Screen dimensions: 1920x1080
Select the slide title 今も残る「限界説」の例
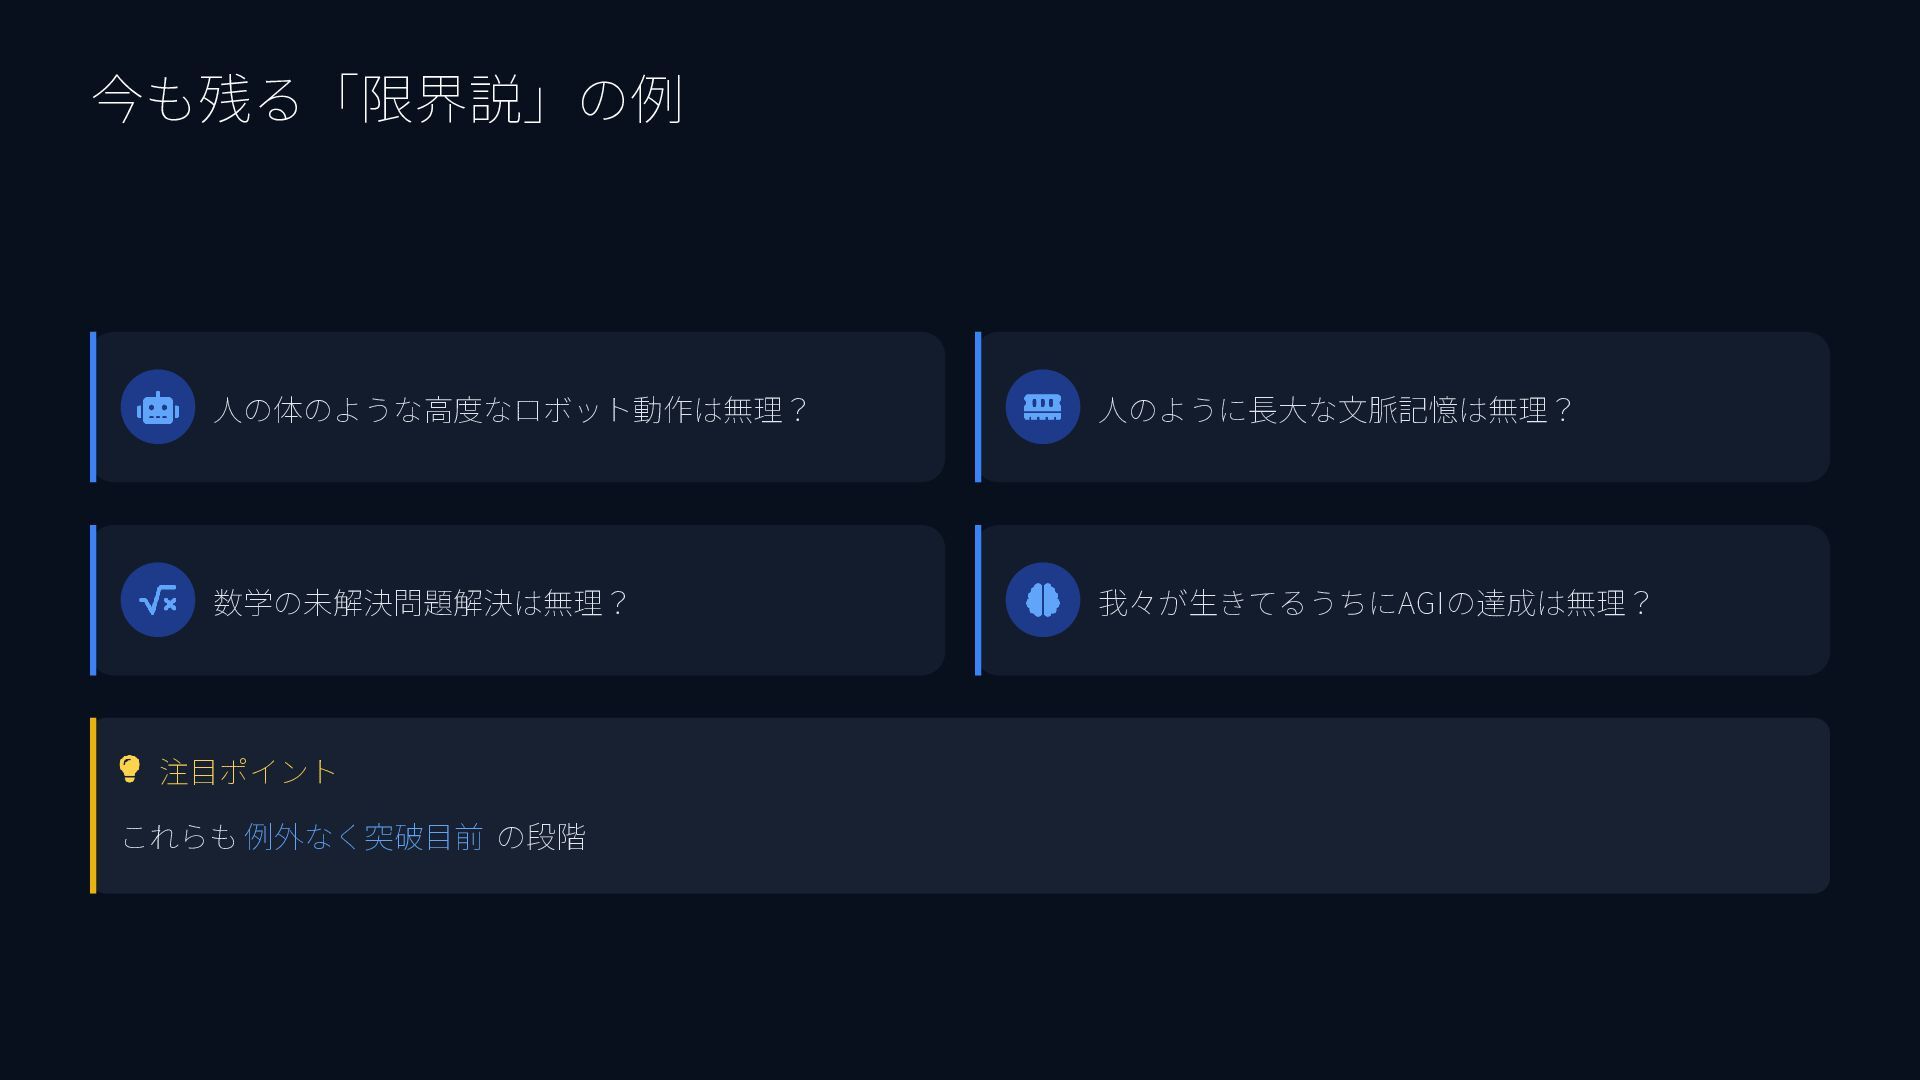pyautogui.click(x=388, y=99)
